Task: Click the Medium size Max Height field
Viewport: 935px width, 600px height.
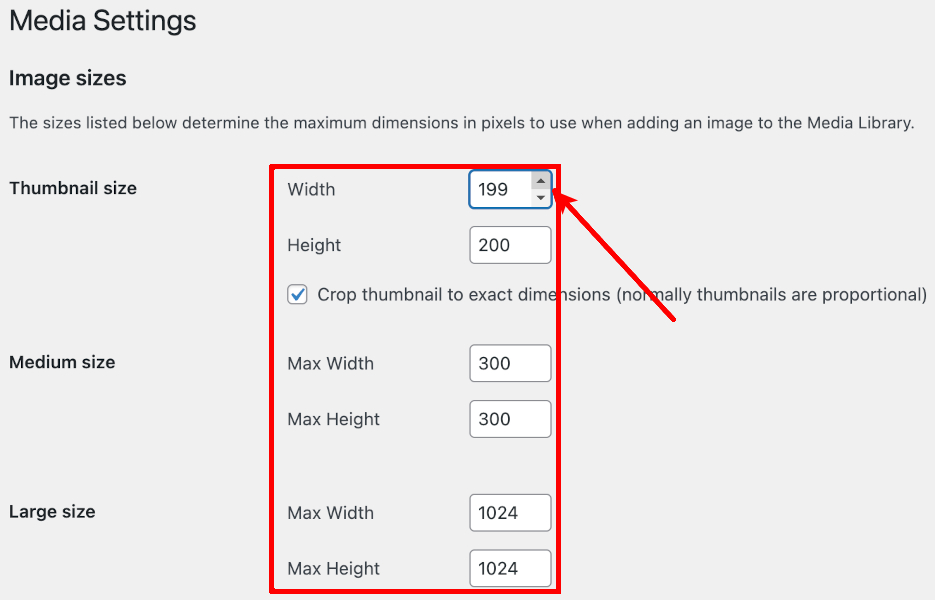Action: [510, 419]
